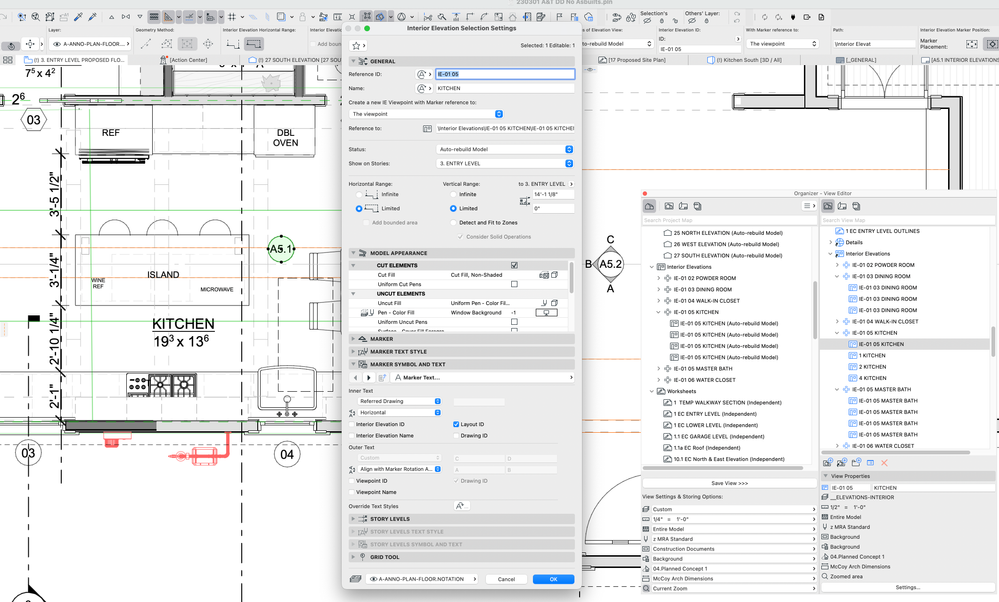Open the Status Auto-rebuild Model dropdown

coord(504,149)
